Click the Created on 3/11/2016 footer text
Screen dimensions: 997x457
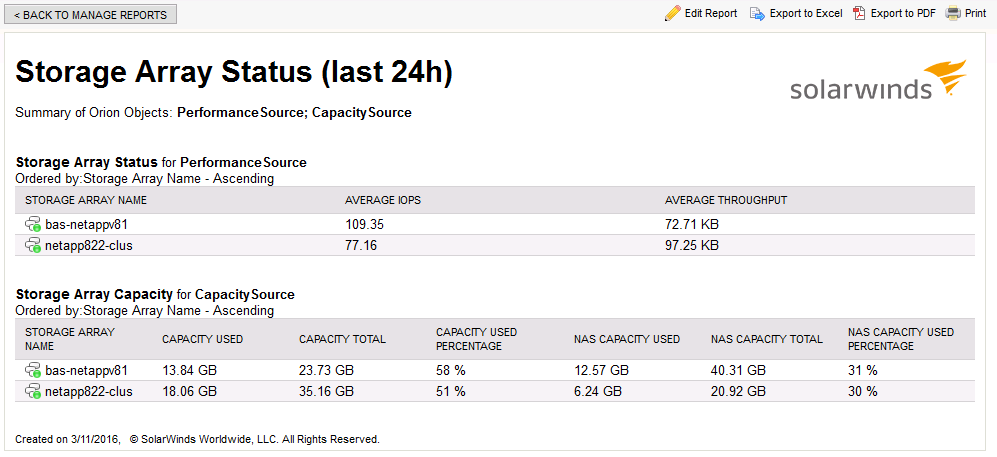click(67, 439)
